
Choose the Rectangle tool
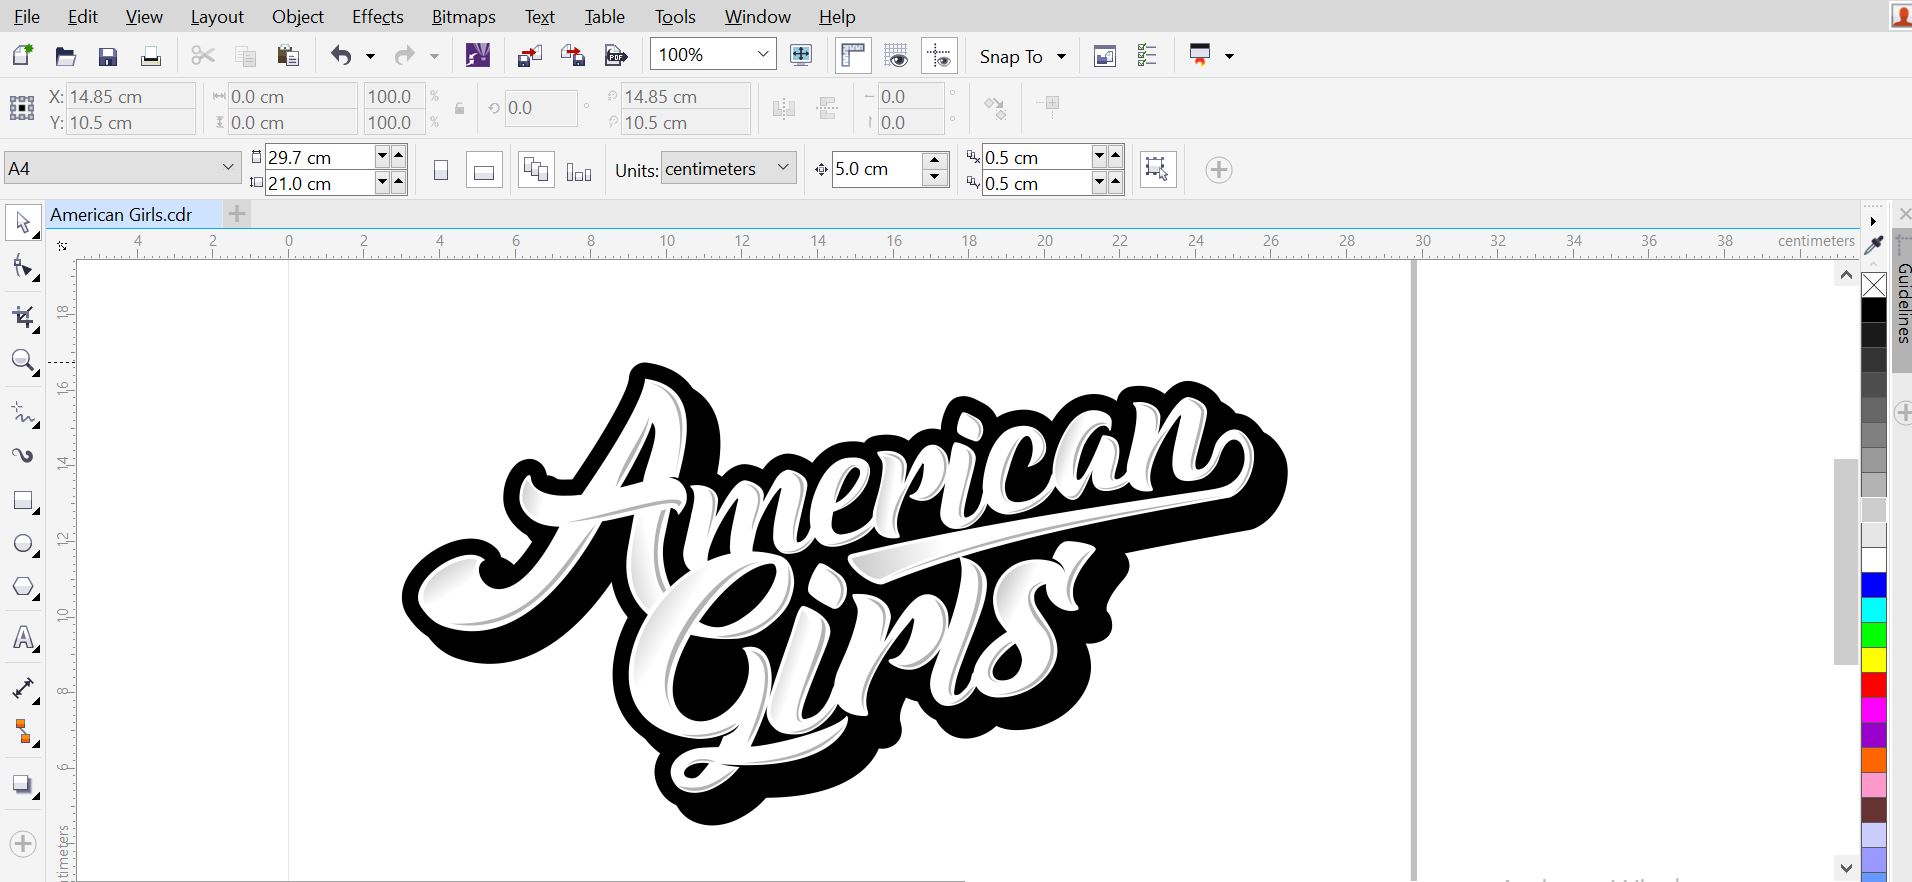[x=22, y=501]
